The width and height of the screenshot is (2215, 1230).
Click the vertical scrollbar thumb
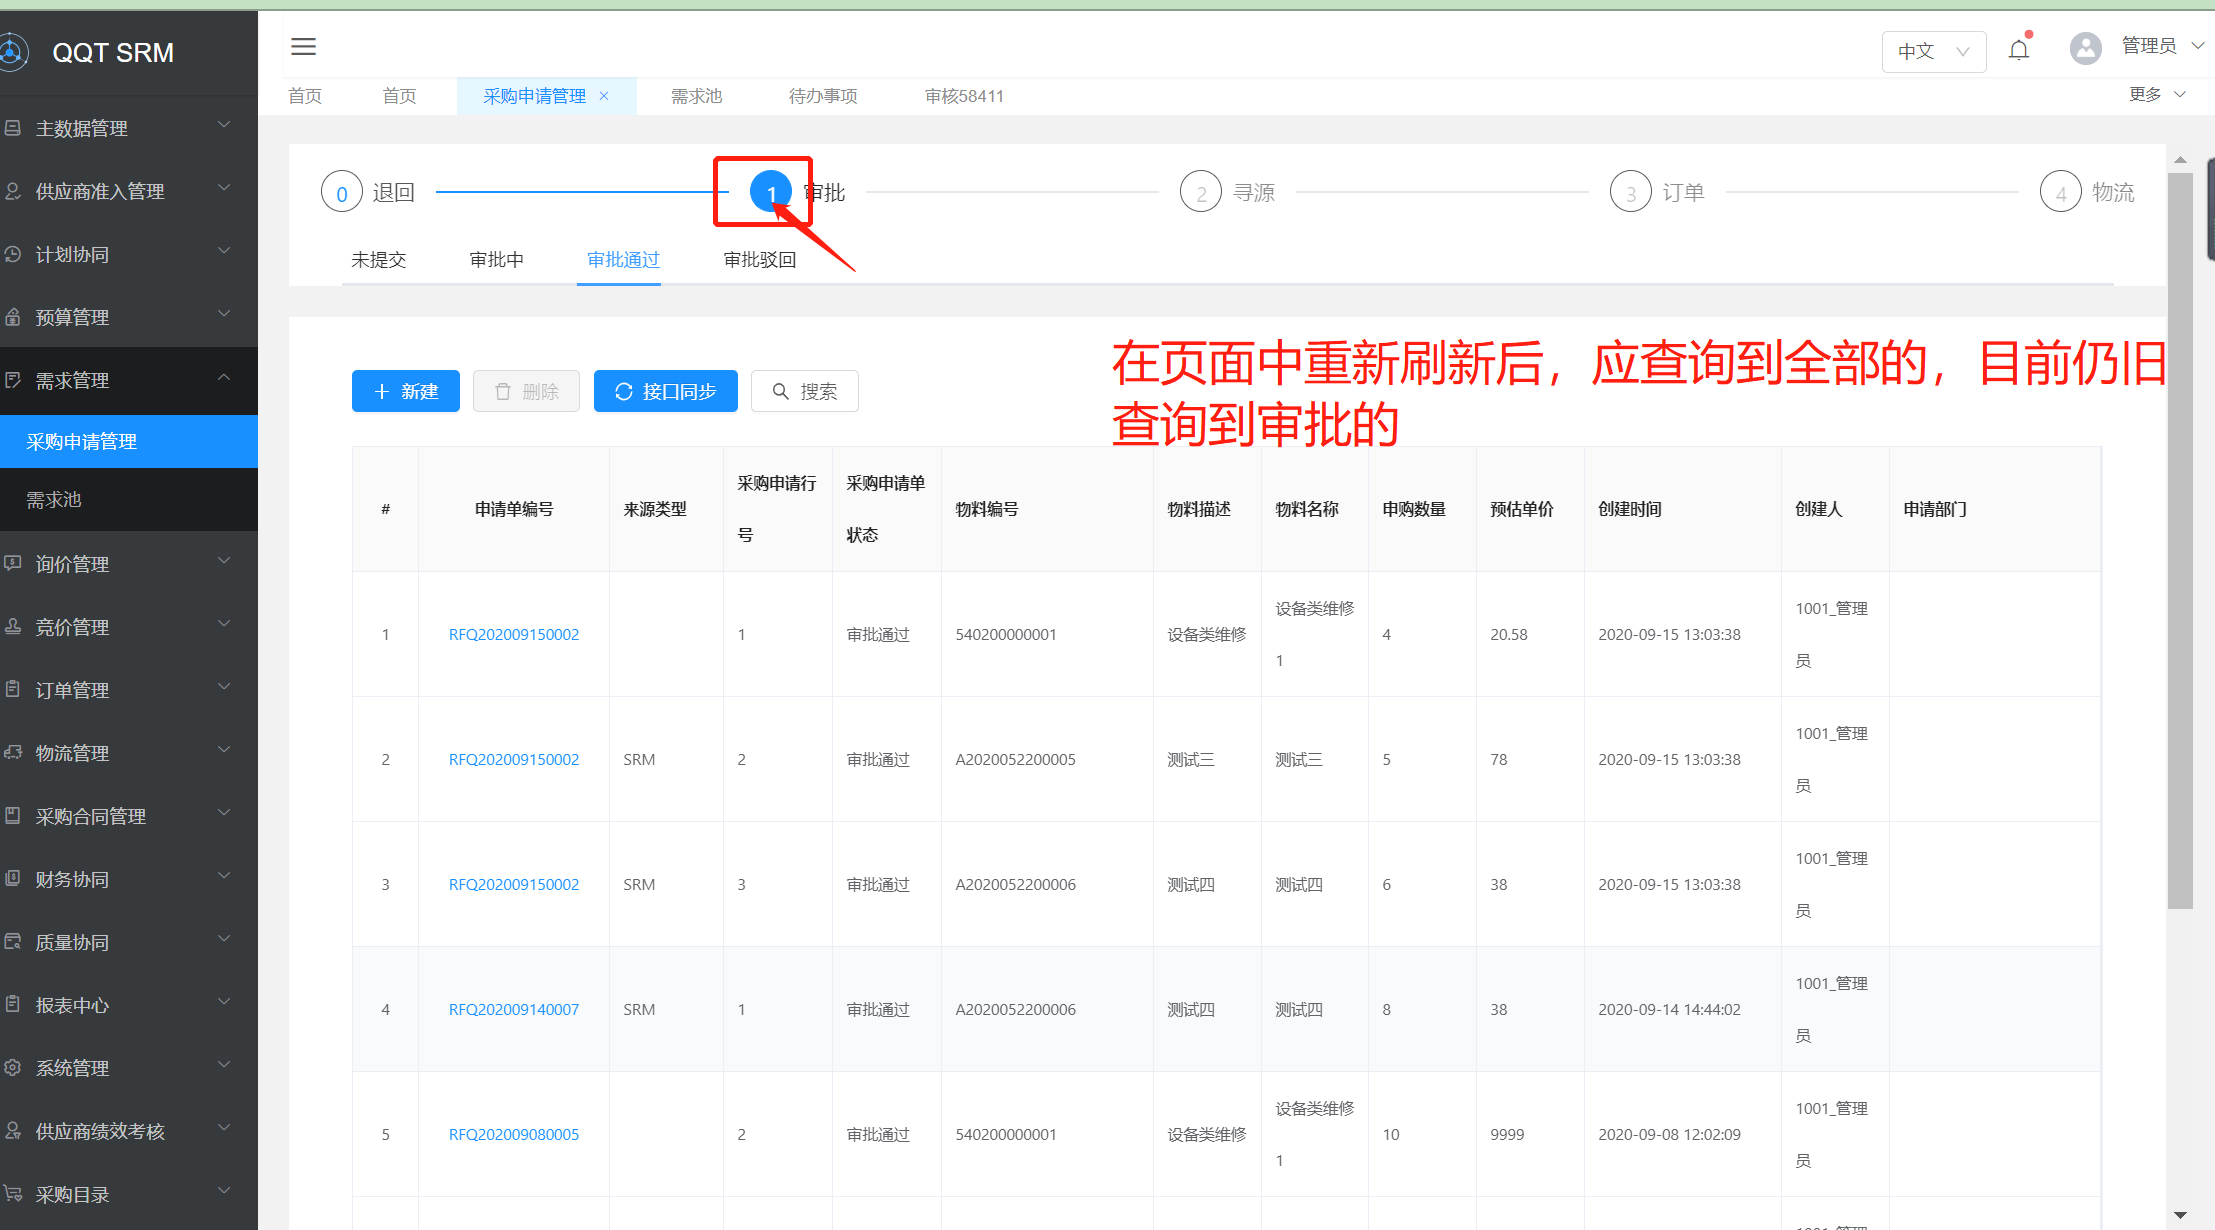coord(2180,540)
